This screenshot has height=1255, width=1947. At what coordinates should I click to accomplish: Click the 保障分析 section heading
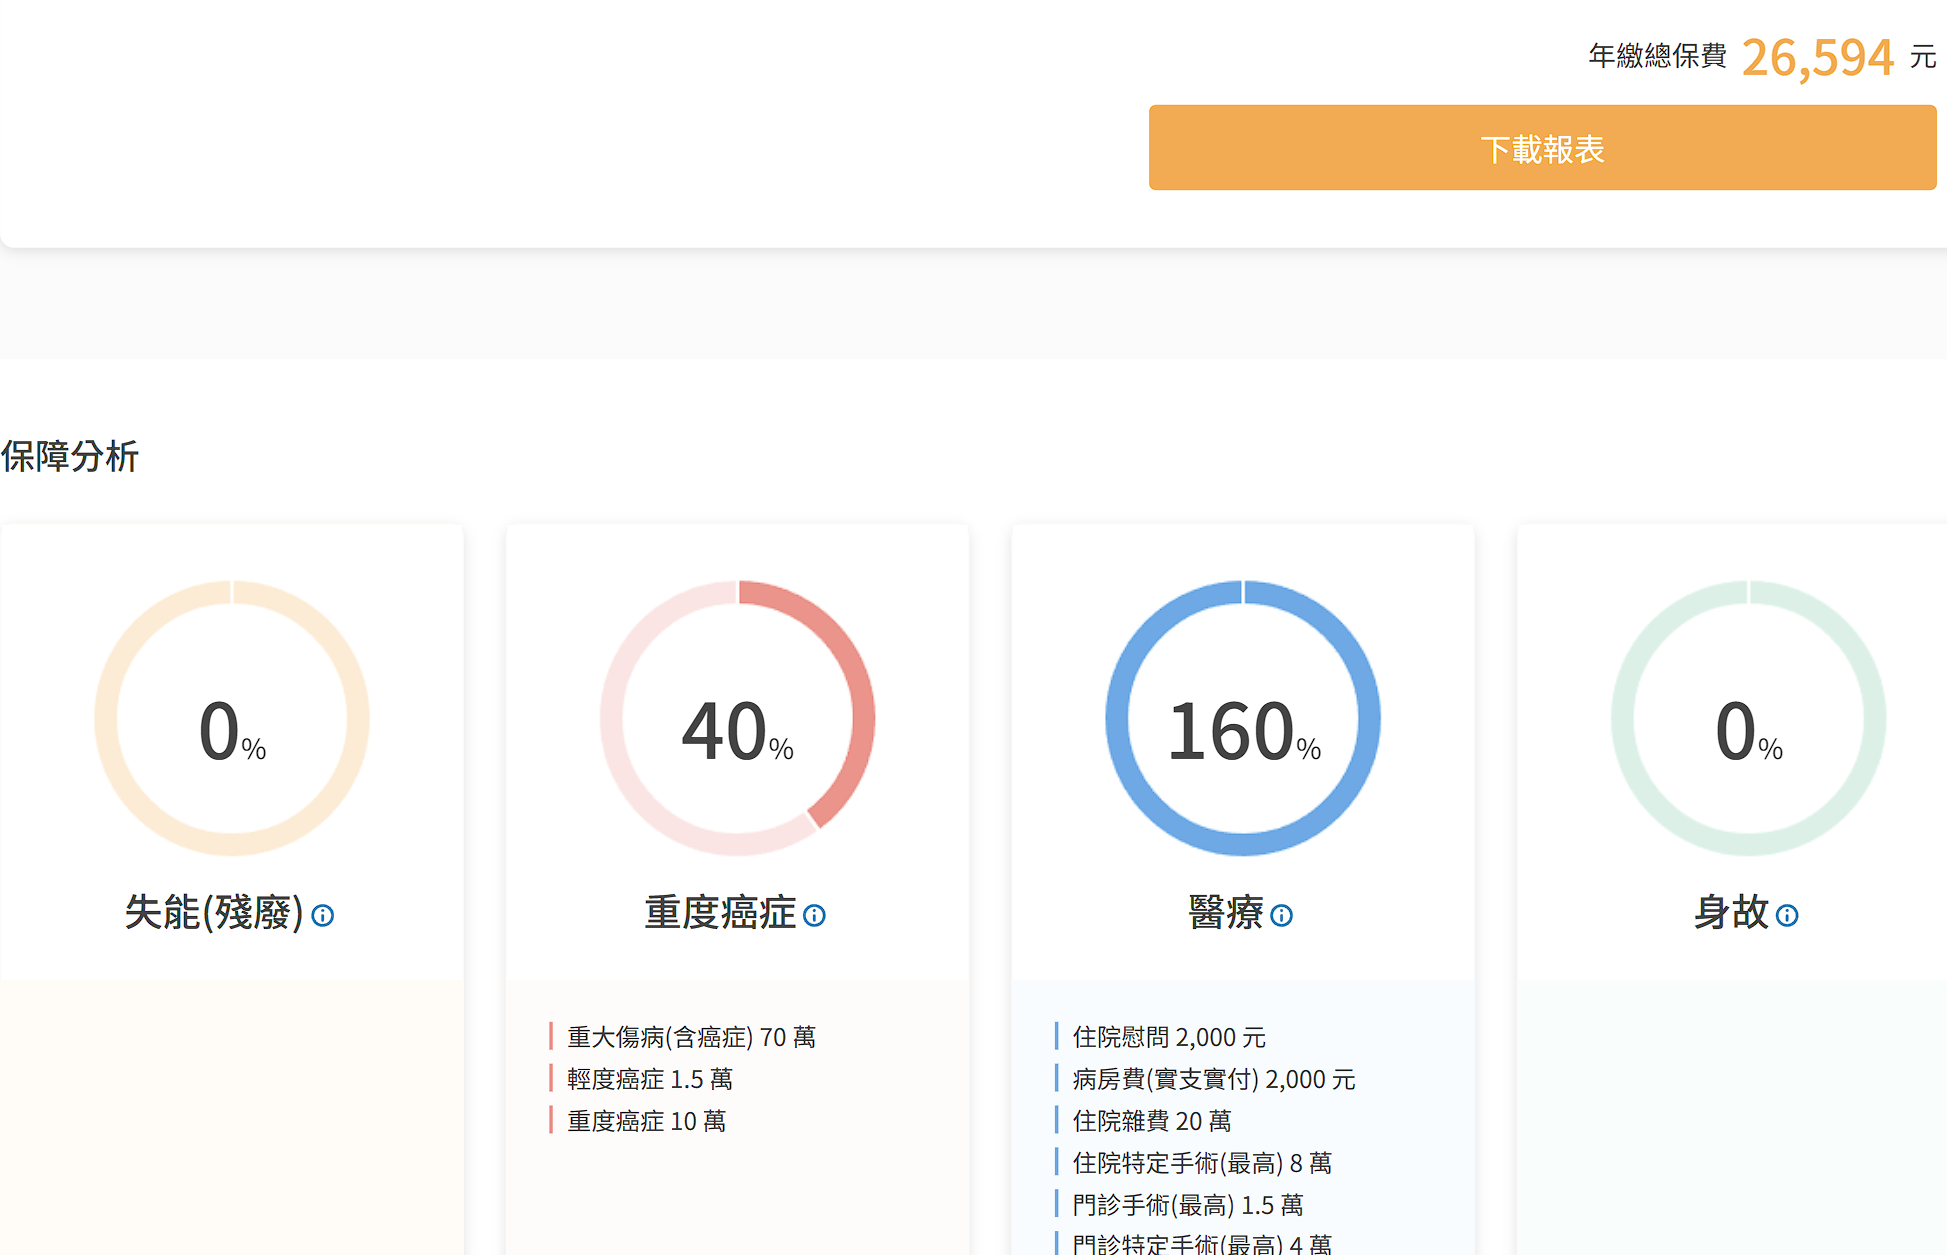coord(70,456)
